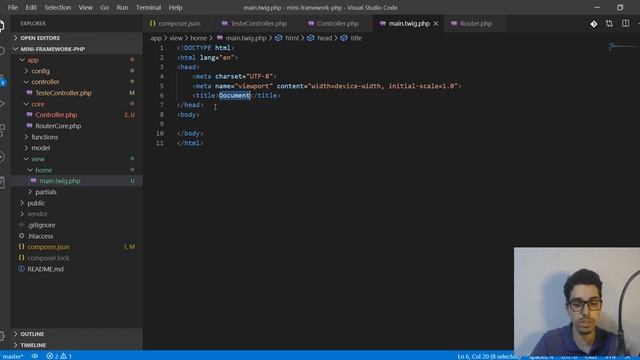The image size is (640, 360).
Task: Click line number 9 in the gutter
Action: pyautogui.click(x=162, y=124)
